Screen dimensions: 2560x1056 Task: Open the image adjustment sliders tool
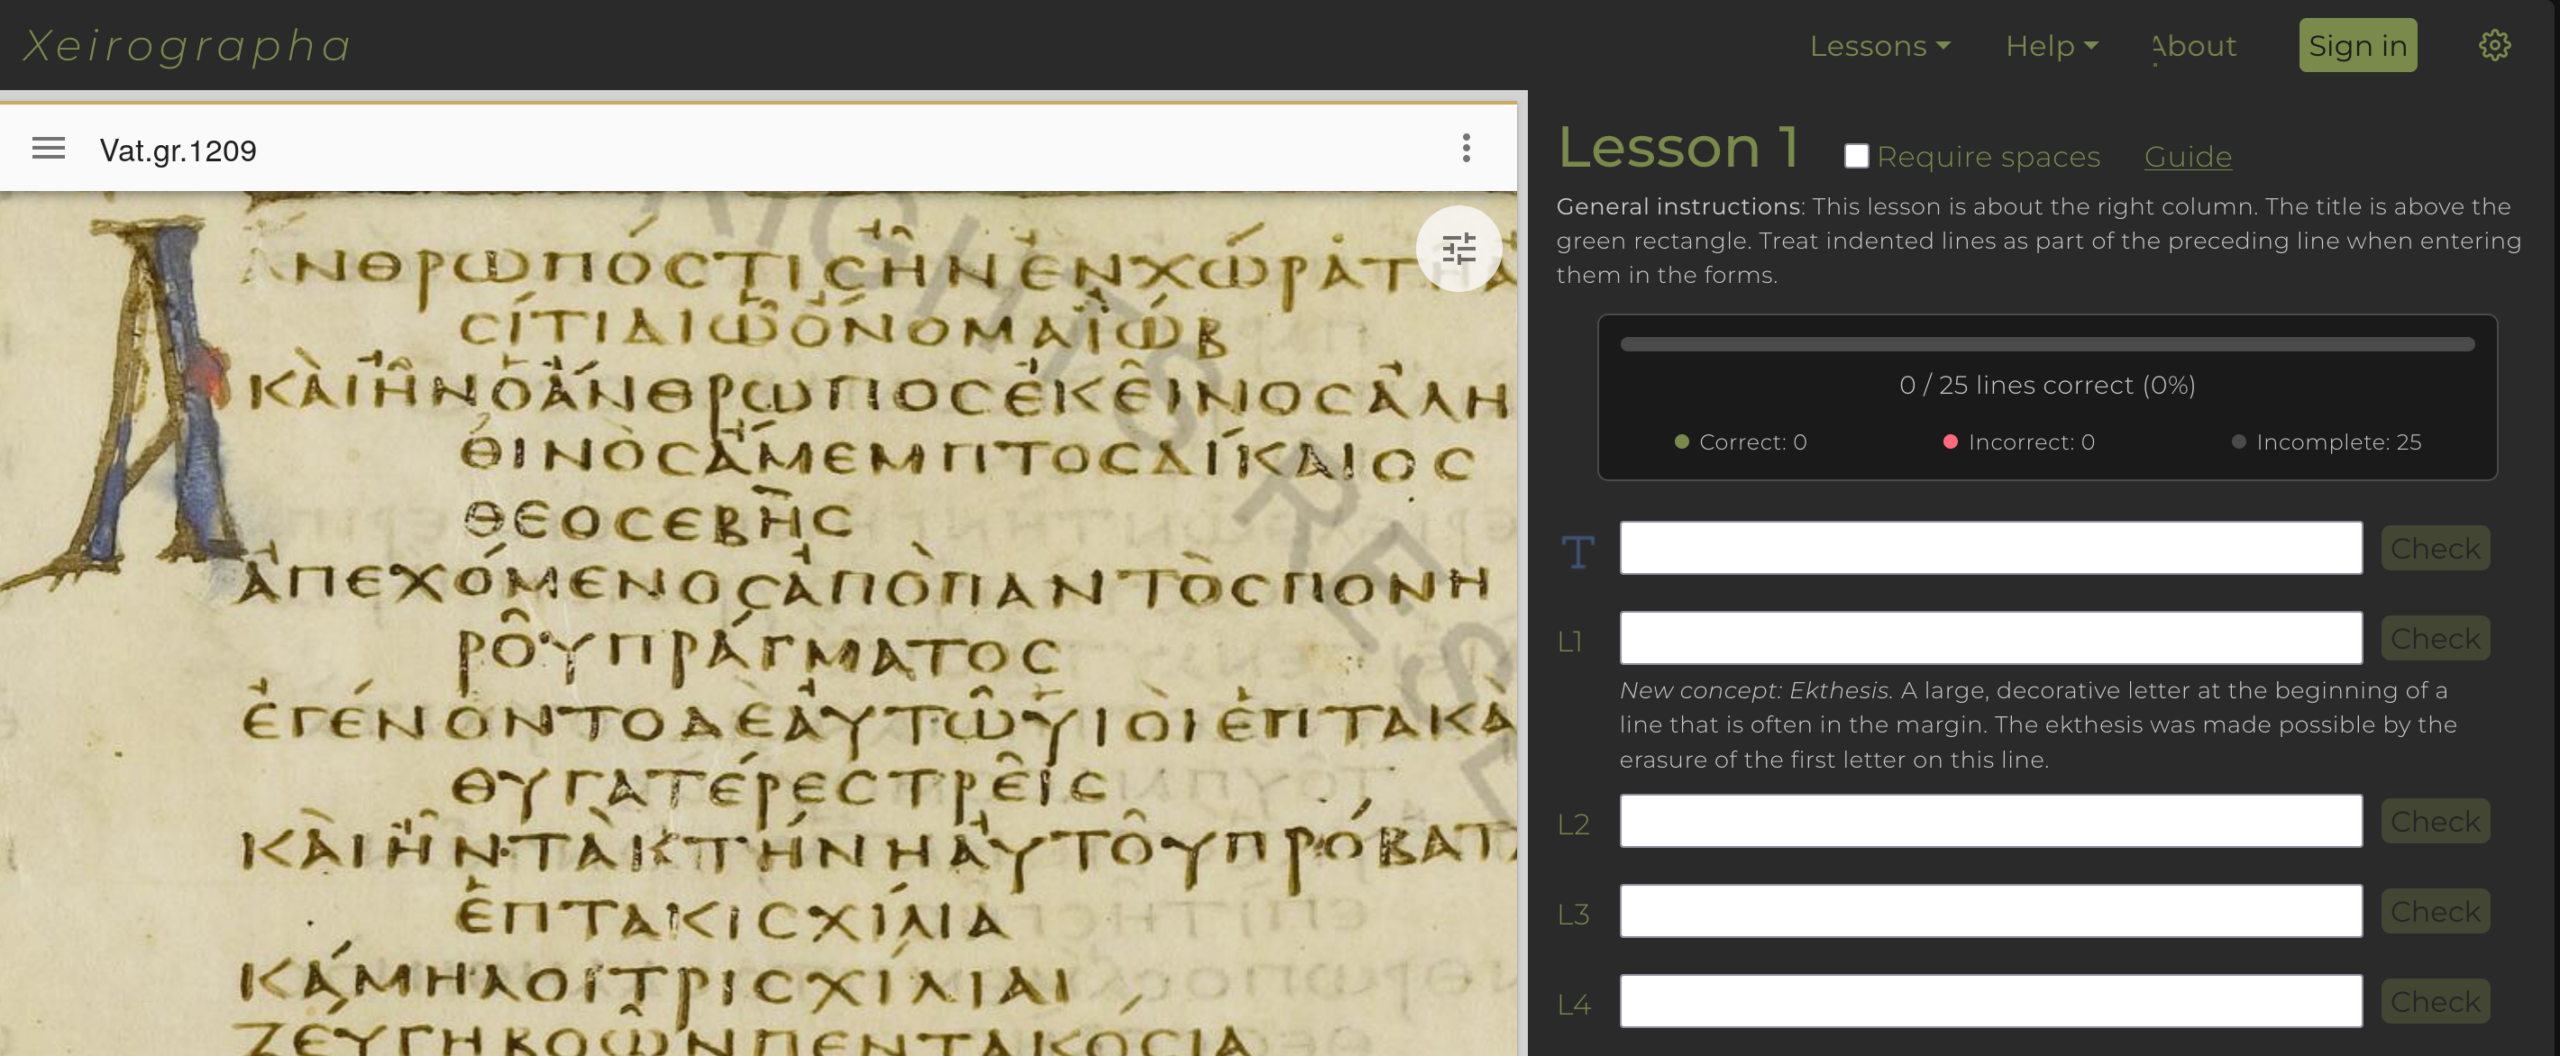pos(1459,249)
